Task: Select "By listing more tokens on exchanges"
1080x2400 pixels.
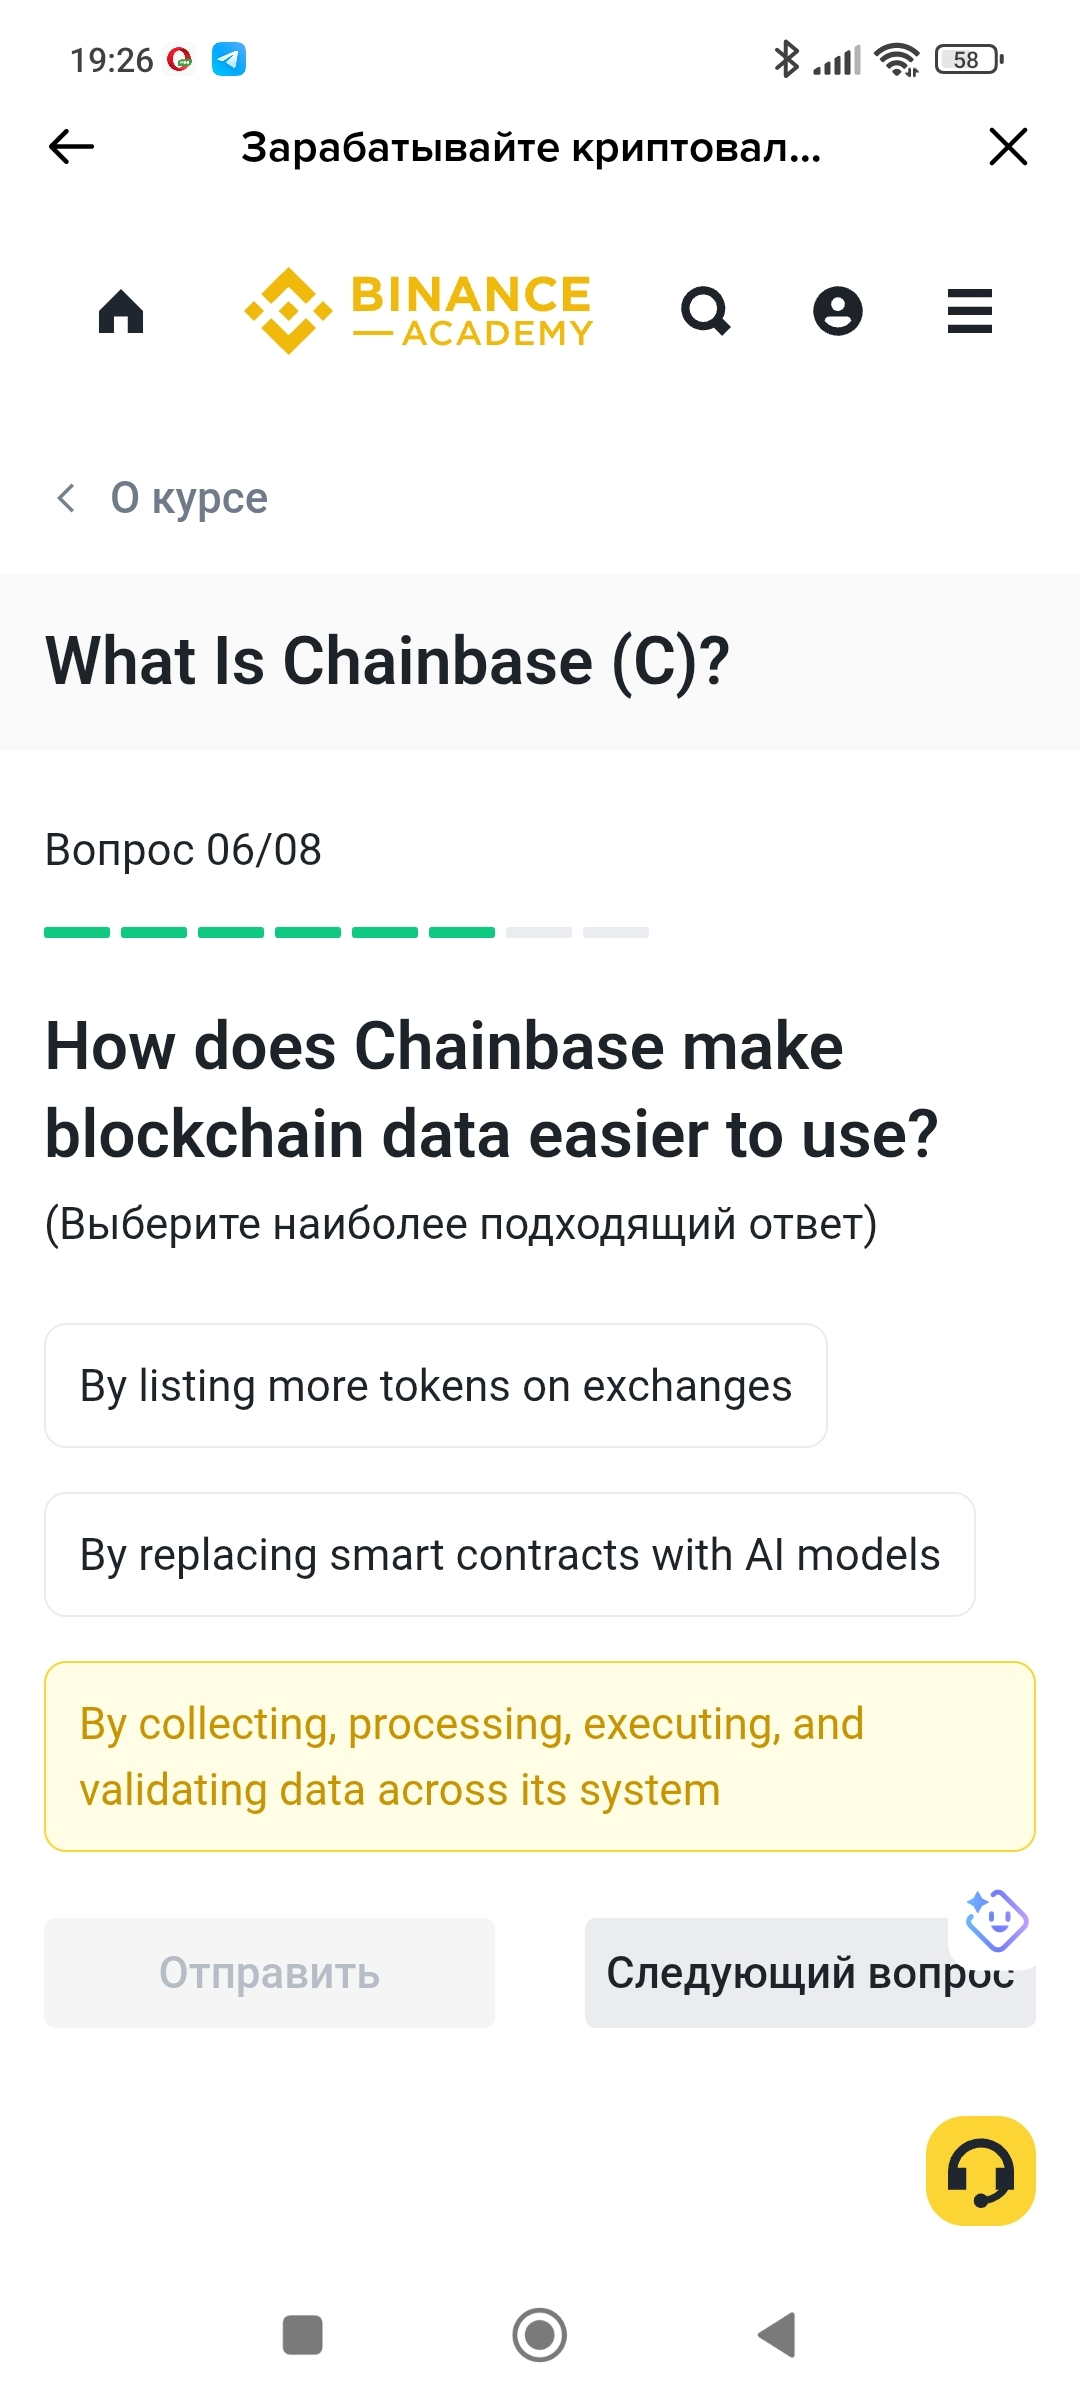Action: [436, 1386]
